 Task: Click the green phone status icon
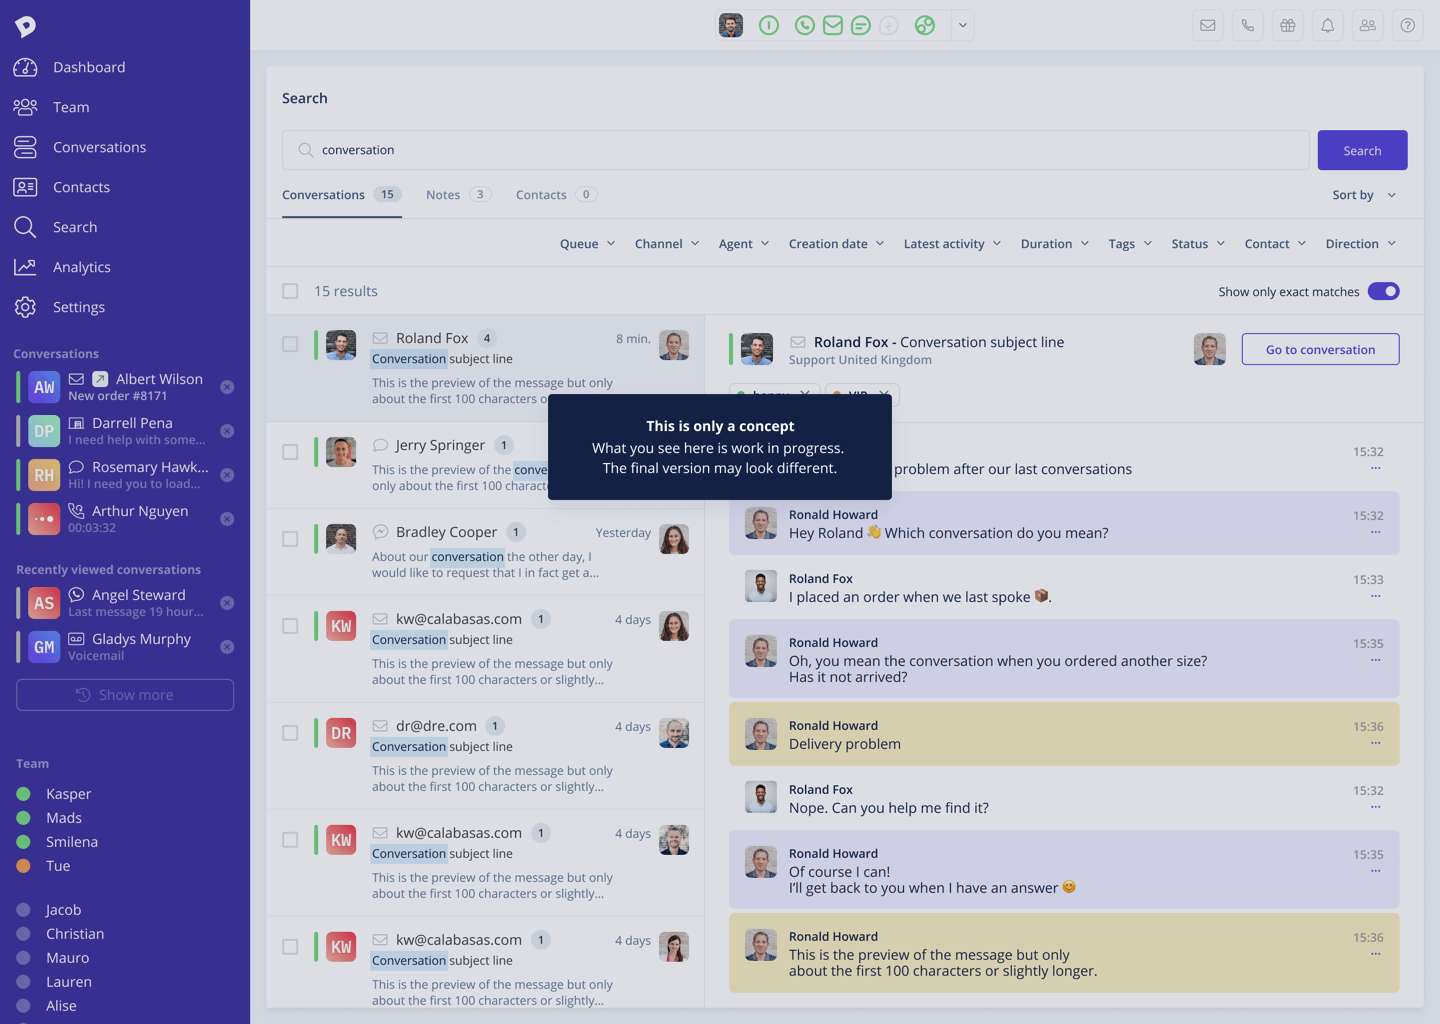coord(804,26)
